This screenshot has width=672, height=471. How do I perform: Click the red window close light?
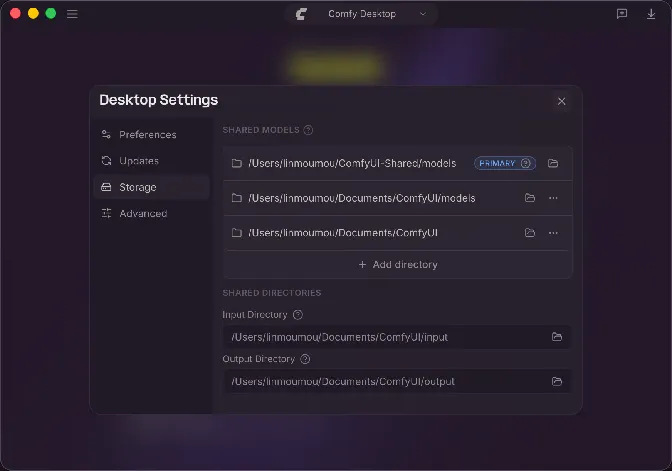point(15,14)
